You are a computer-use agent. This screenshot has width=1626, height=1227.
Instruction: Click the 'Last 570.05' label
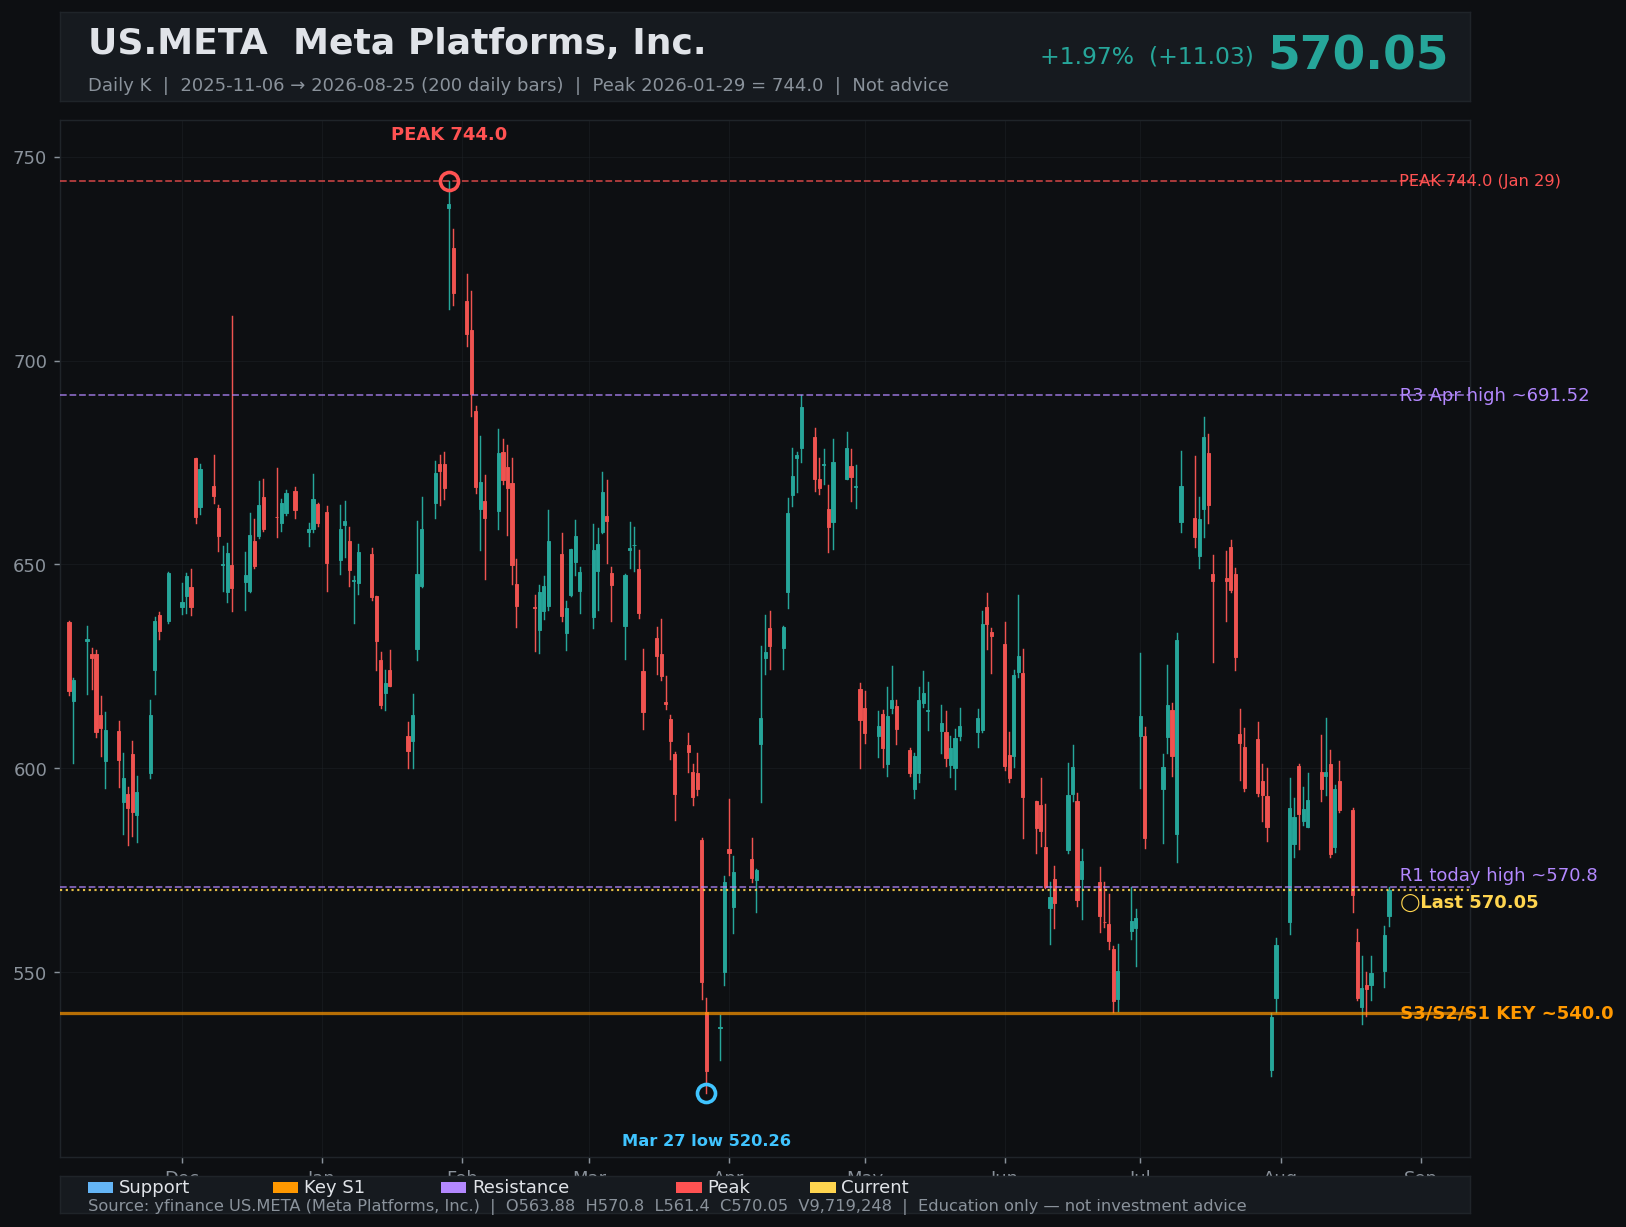tap(1479, 903)
